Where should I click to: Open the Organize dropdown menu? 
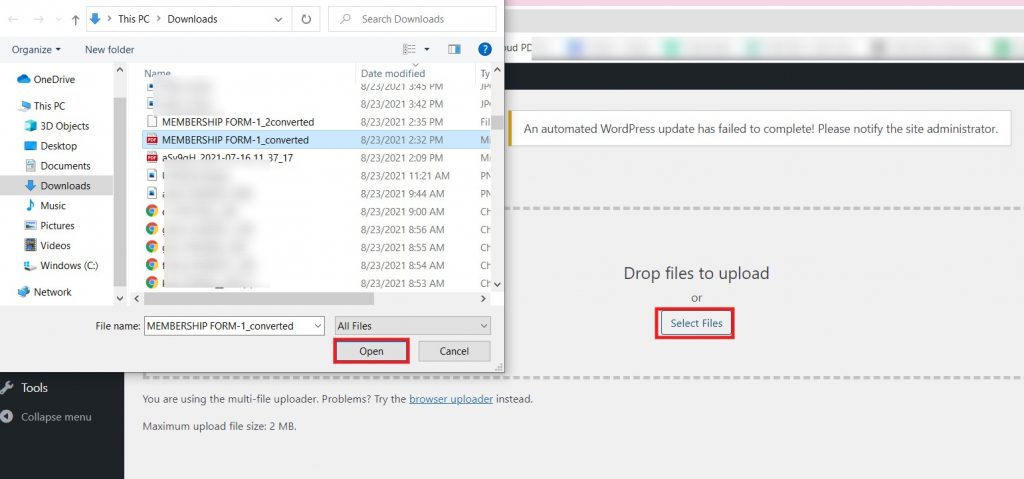point(36,50)
